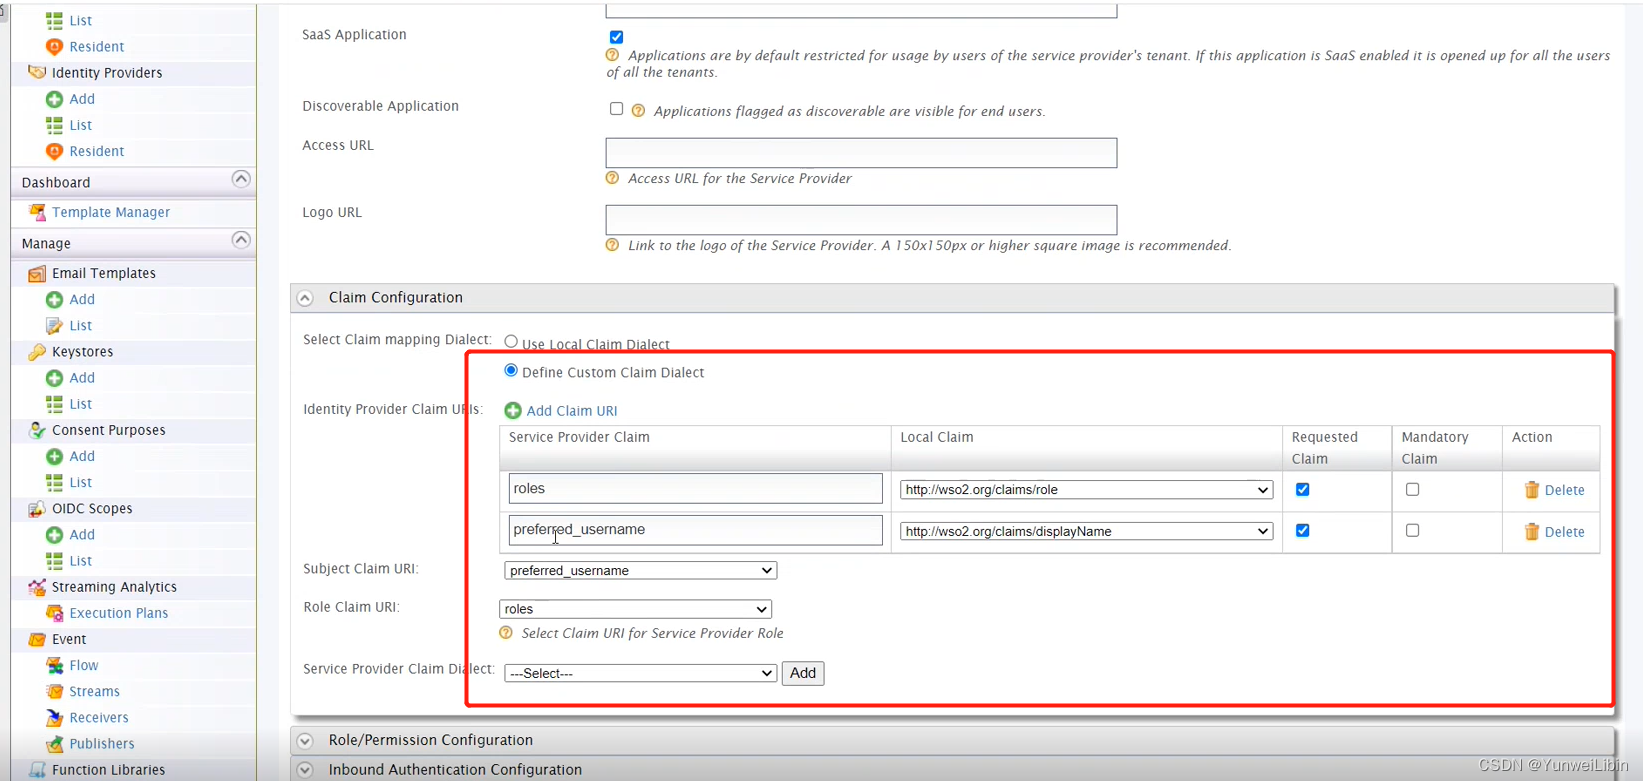Screen dimensions: 1643x781
Task: Open Streams under Event in sidebar
Action: tap(95, 691)
